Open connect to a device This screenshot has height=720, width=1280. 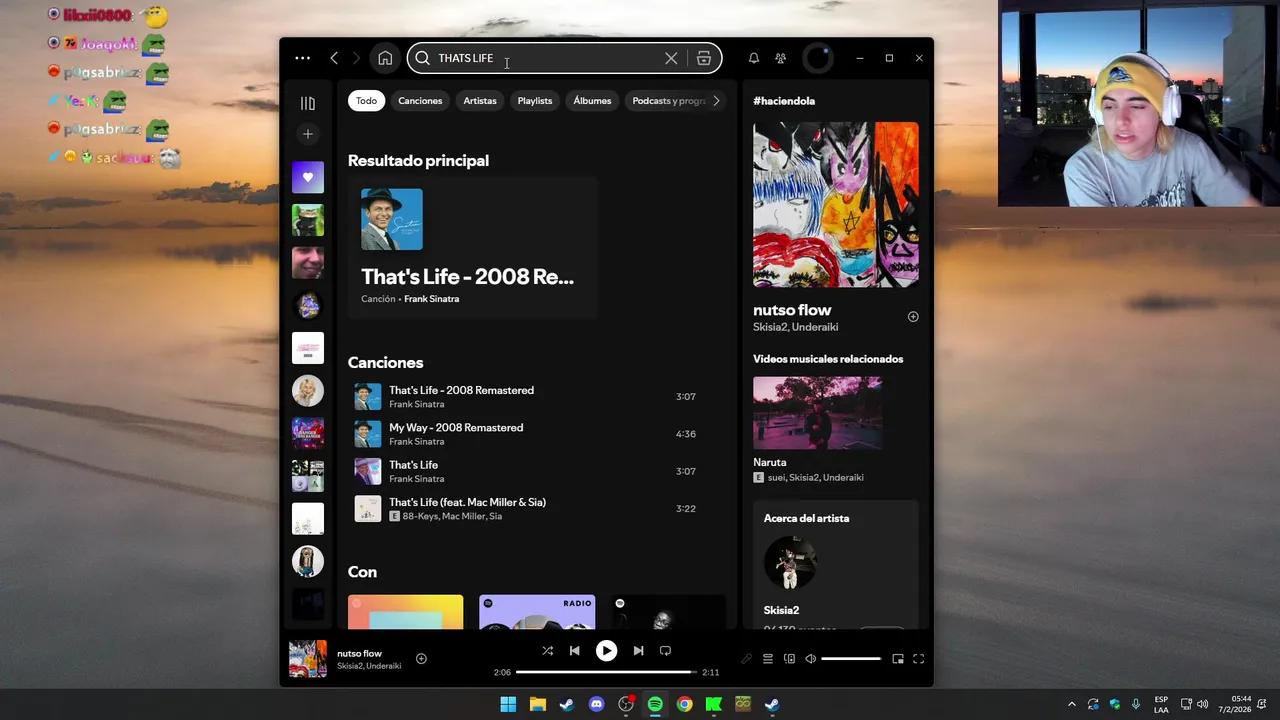(789, 659)
